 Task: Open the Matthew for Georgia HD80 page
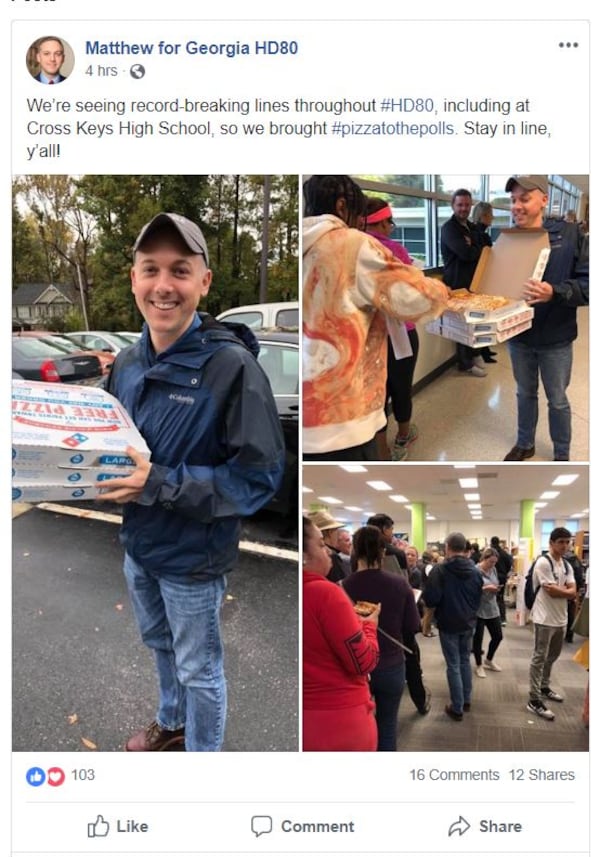(x=191, y=48)
